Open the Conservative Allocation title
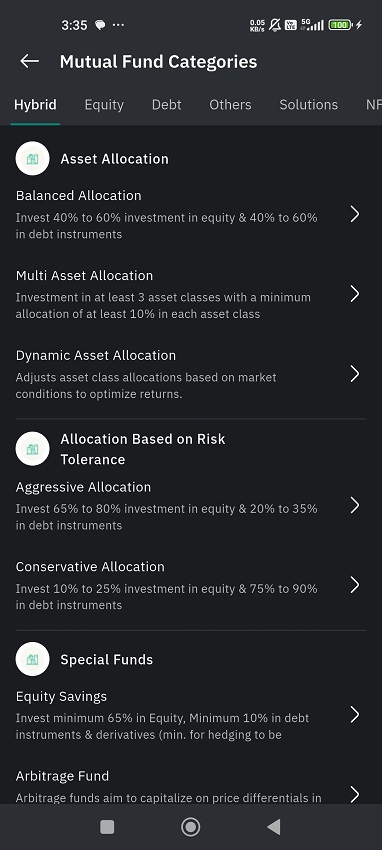 point(90,566)
